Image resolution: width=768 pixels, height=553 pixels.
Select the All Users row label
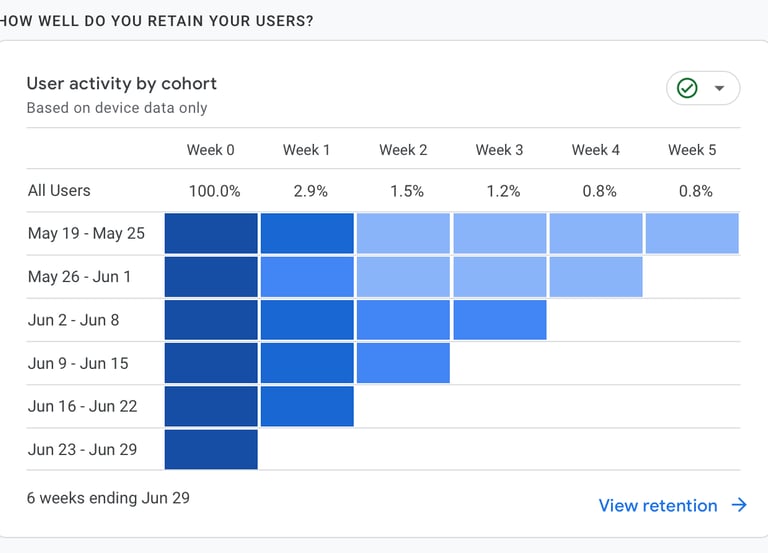59,190
